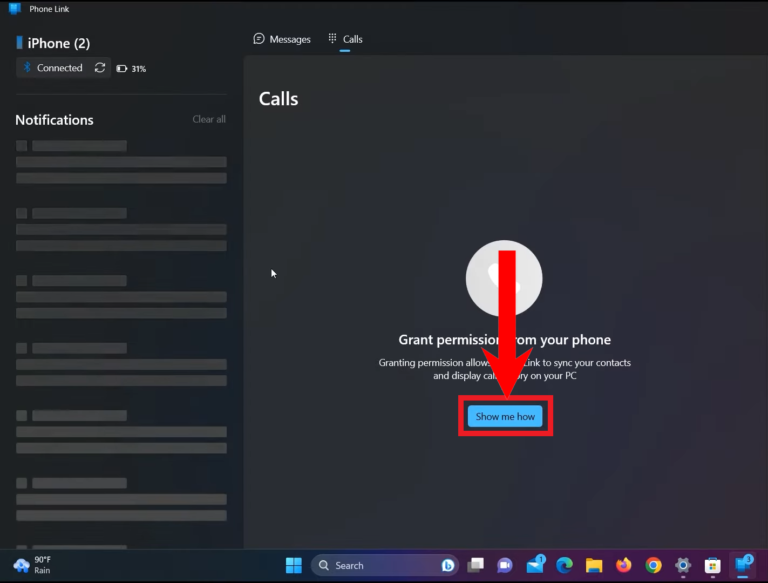Launch Firefox from the taskbar
The image size is (768, 583).
click(x=624, y=565)
